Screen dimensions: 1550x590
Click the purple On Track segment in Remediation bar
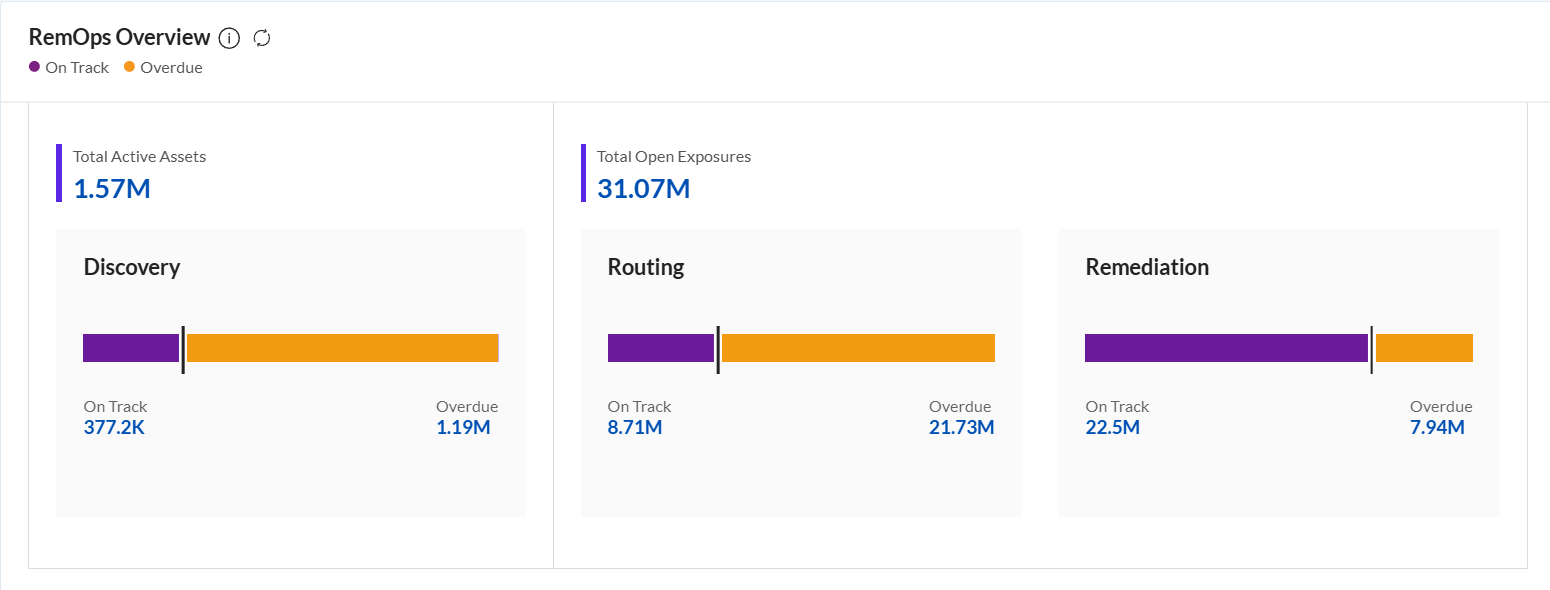point(1226,348)
